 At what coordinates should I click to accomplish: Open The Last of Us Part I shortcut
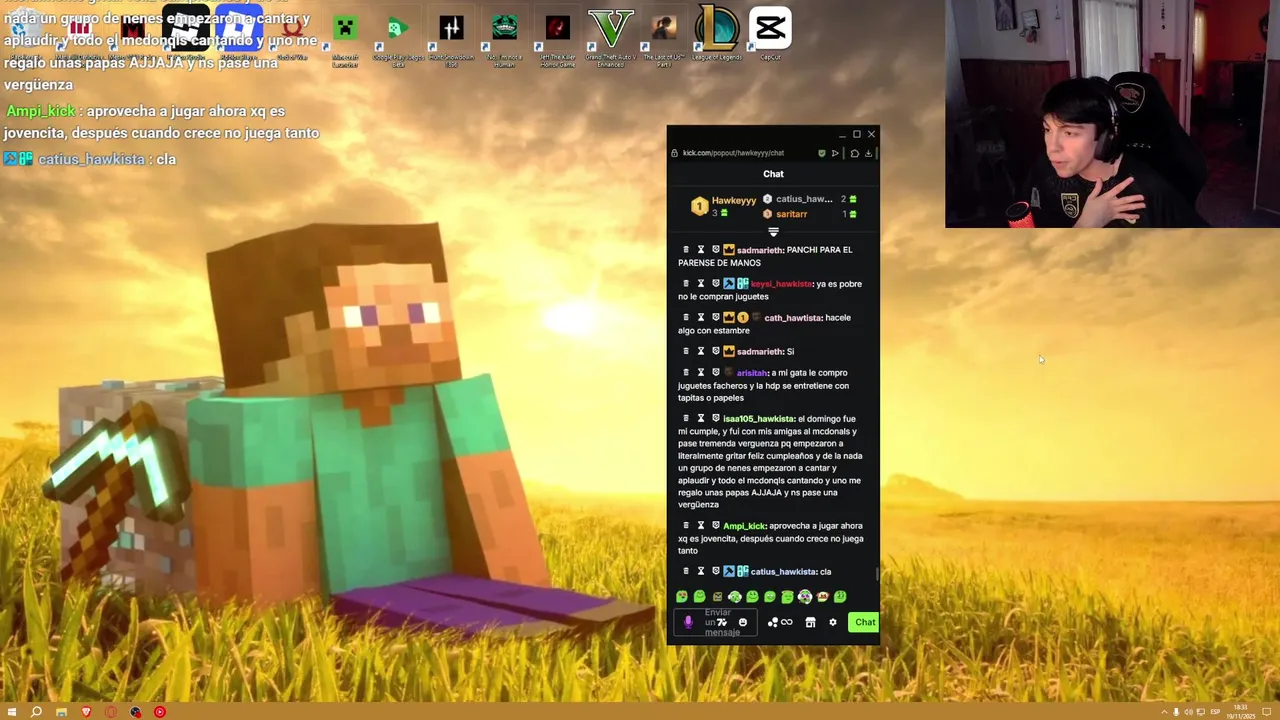coord(664,37)
